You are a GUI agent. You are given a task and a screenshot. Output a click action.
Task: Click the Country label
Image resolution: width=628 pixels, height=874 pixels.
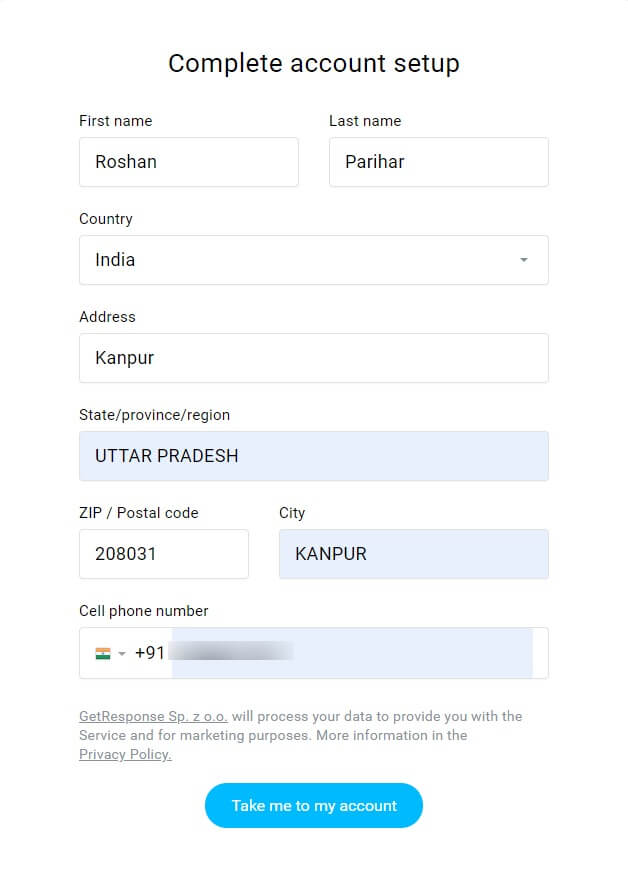point(106,219)
